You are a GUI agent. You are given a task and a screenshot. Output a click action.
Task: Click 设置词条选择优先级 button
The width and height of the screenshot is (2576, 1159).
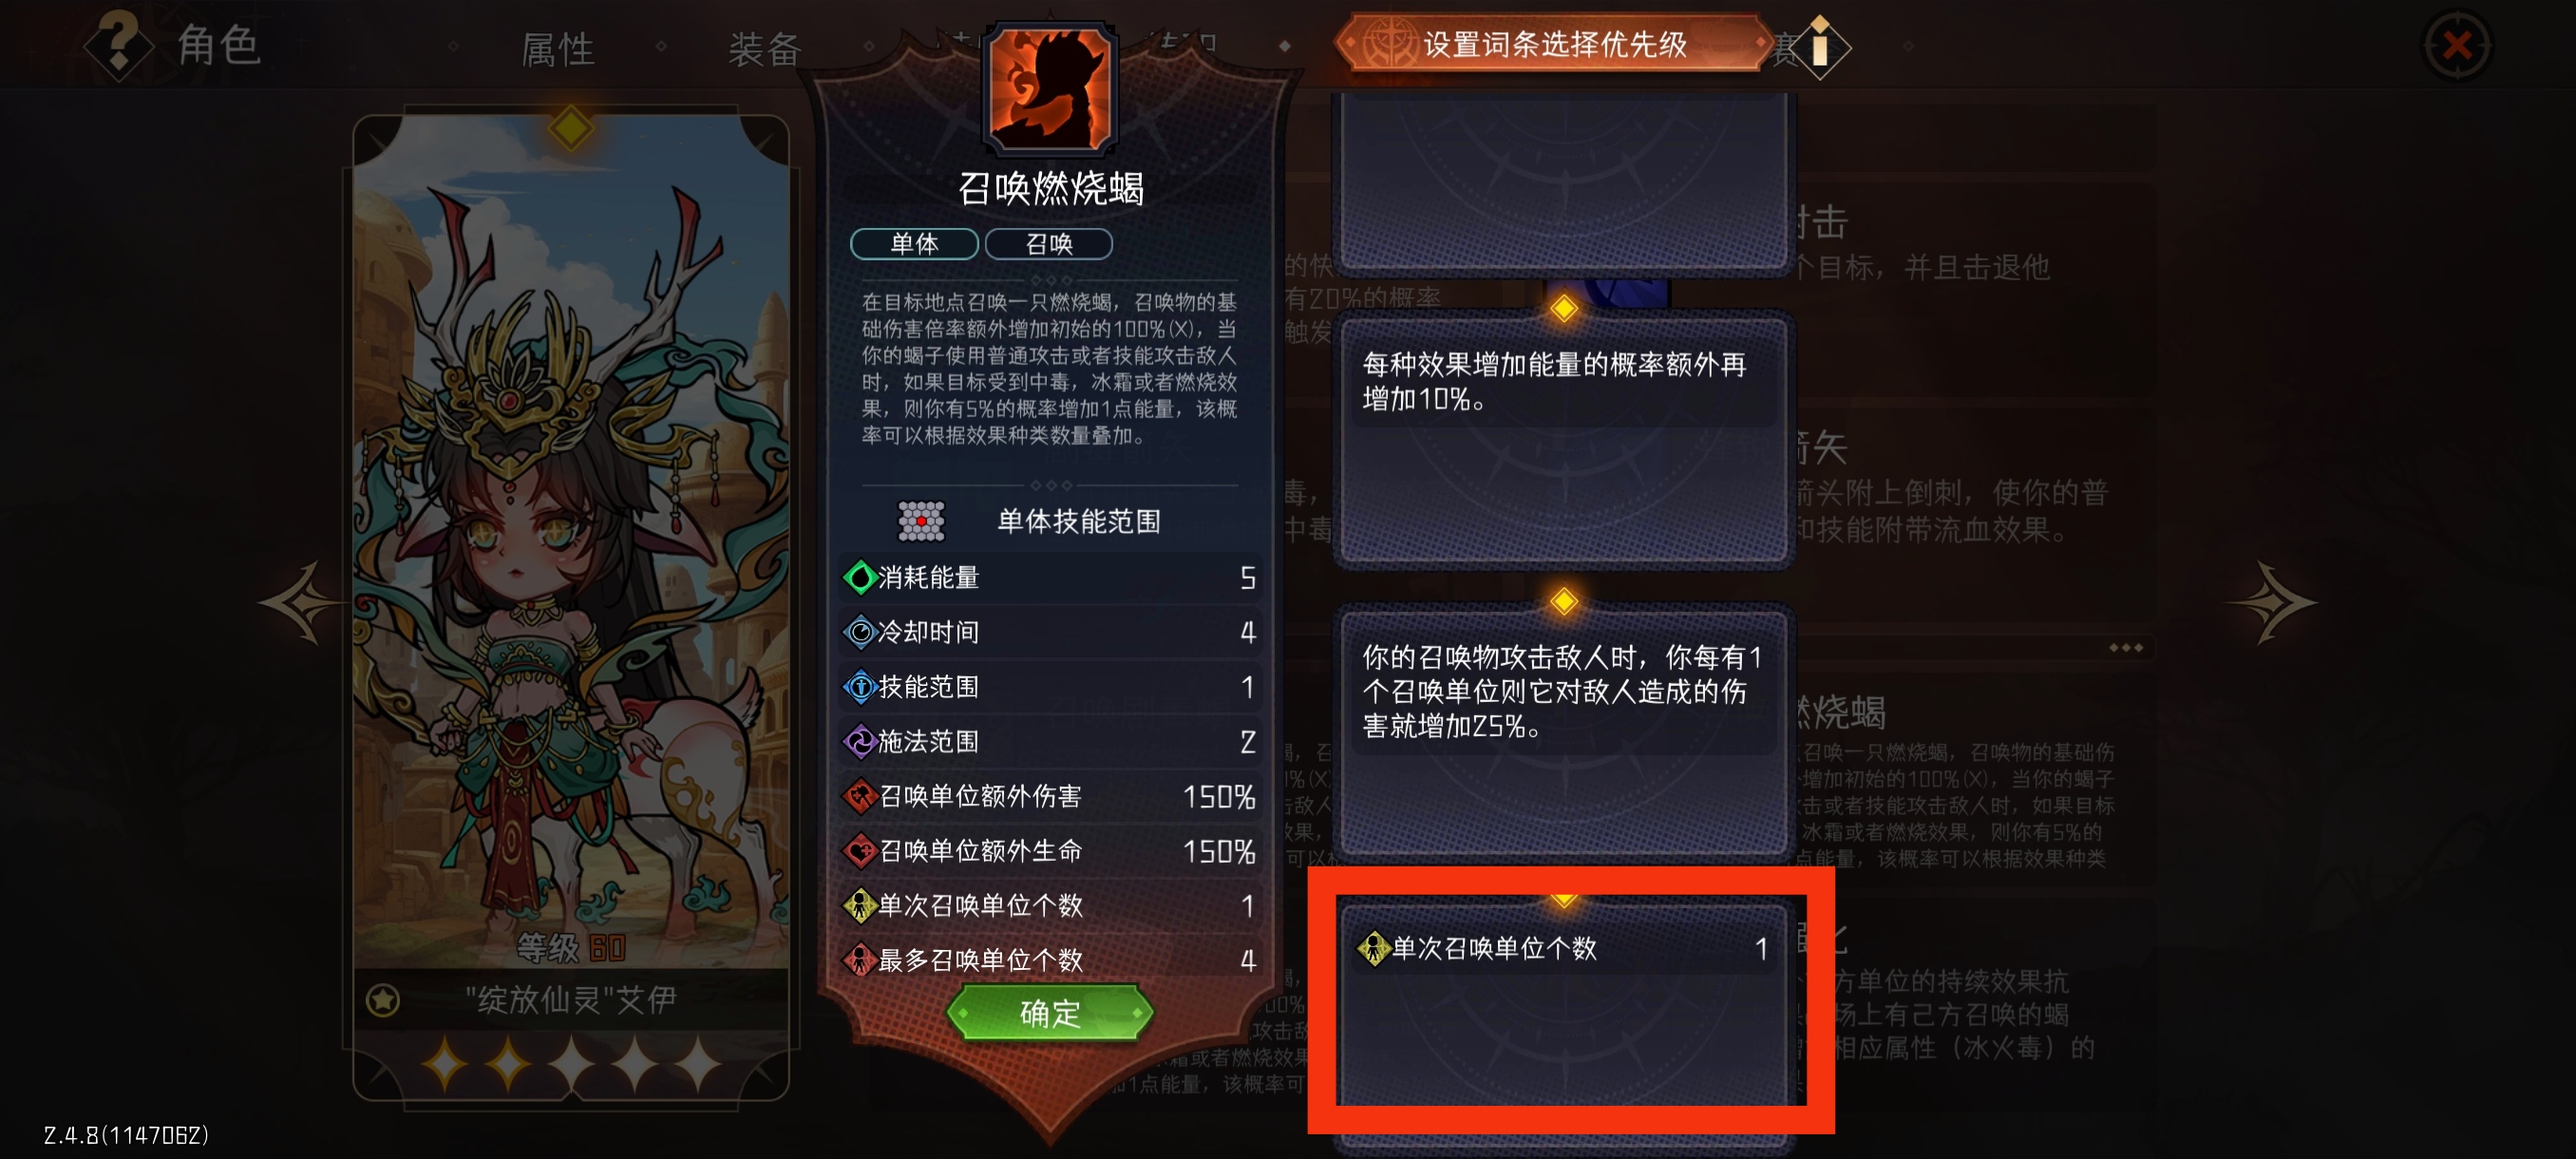1555,44
